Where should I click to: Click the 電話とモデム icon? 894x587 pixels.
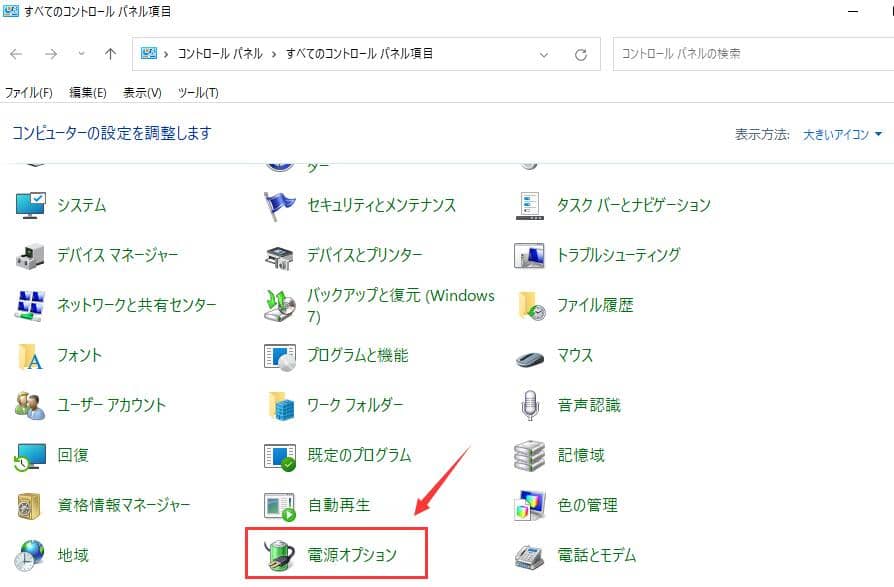point(529,555)
